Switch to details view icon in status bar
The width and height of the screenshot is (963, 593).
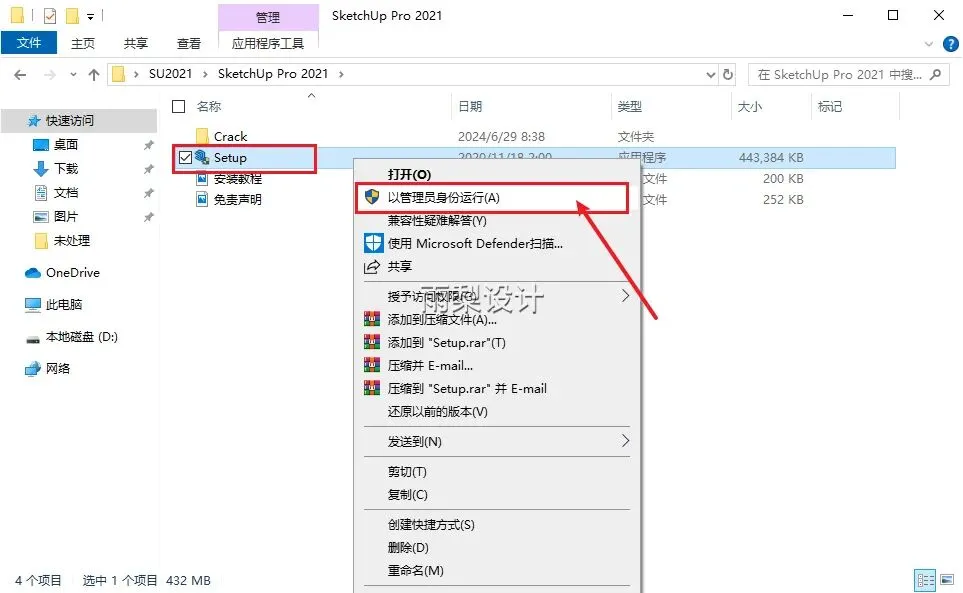pos(925,580)
